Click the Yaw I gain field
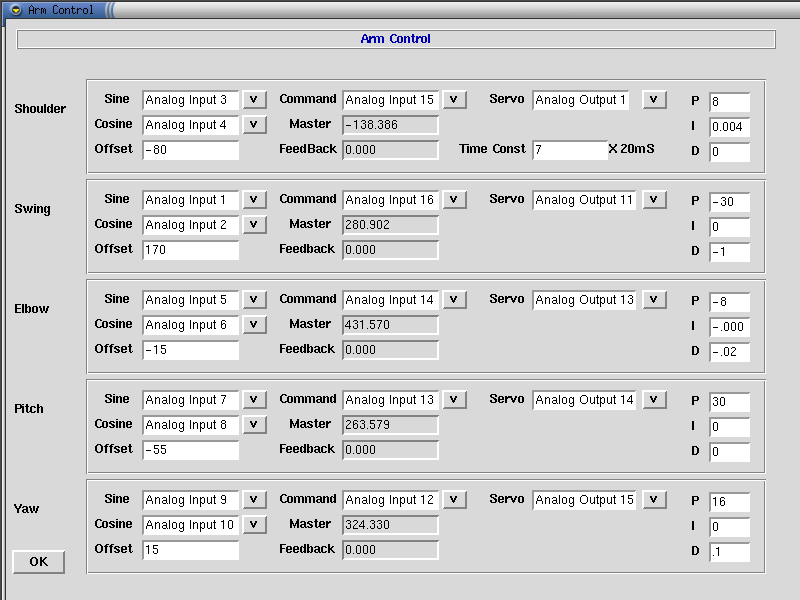Image resolution: width=800 pixels, height=600 pixels. (x=730, y=527)
